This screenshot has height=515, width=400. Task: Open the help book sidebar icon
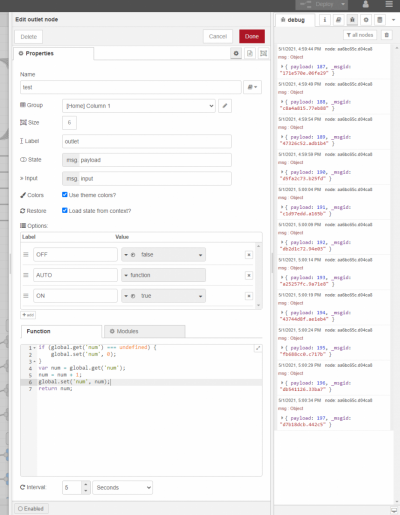[338, 20]
